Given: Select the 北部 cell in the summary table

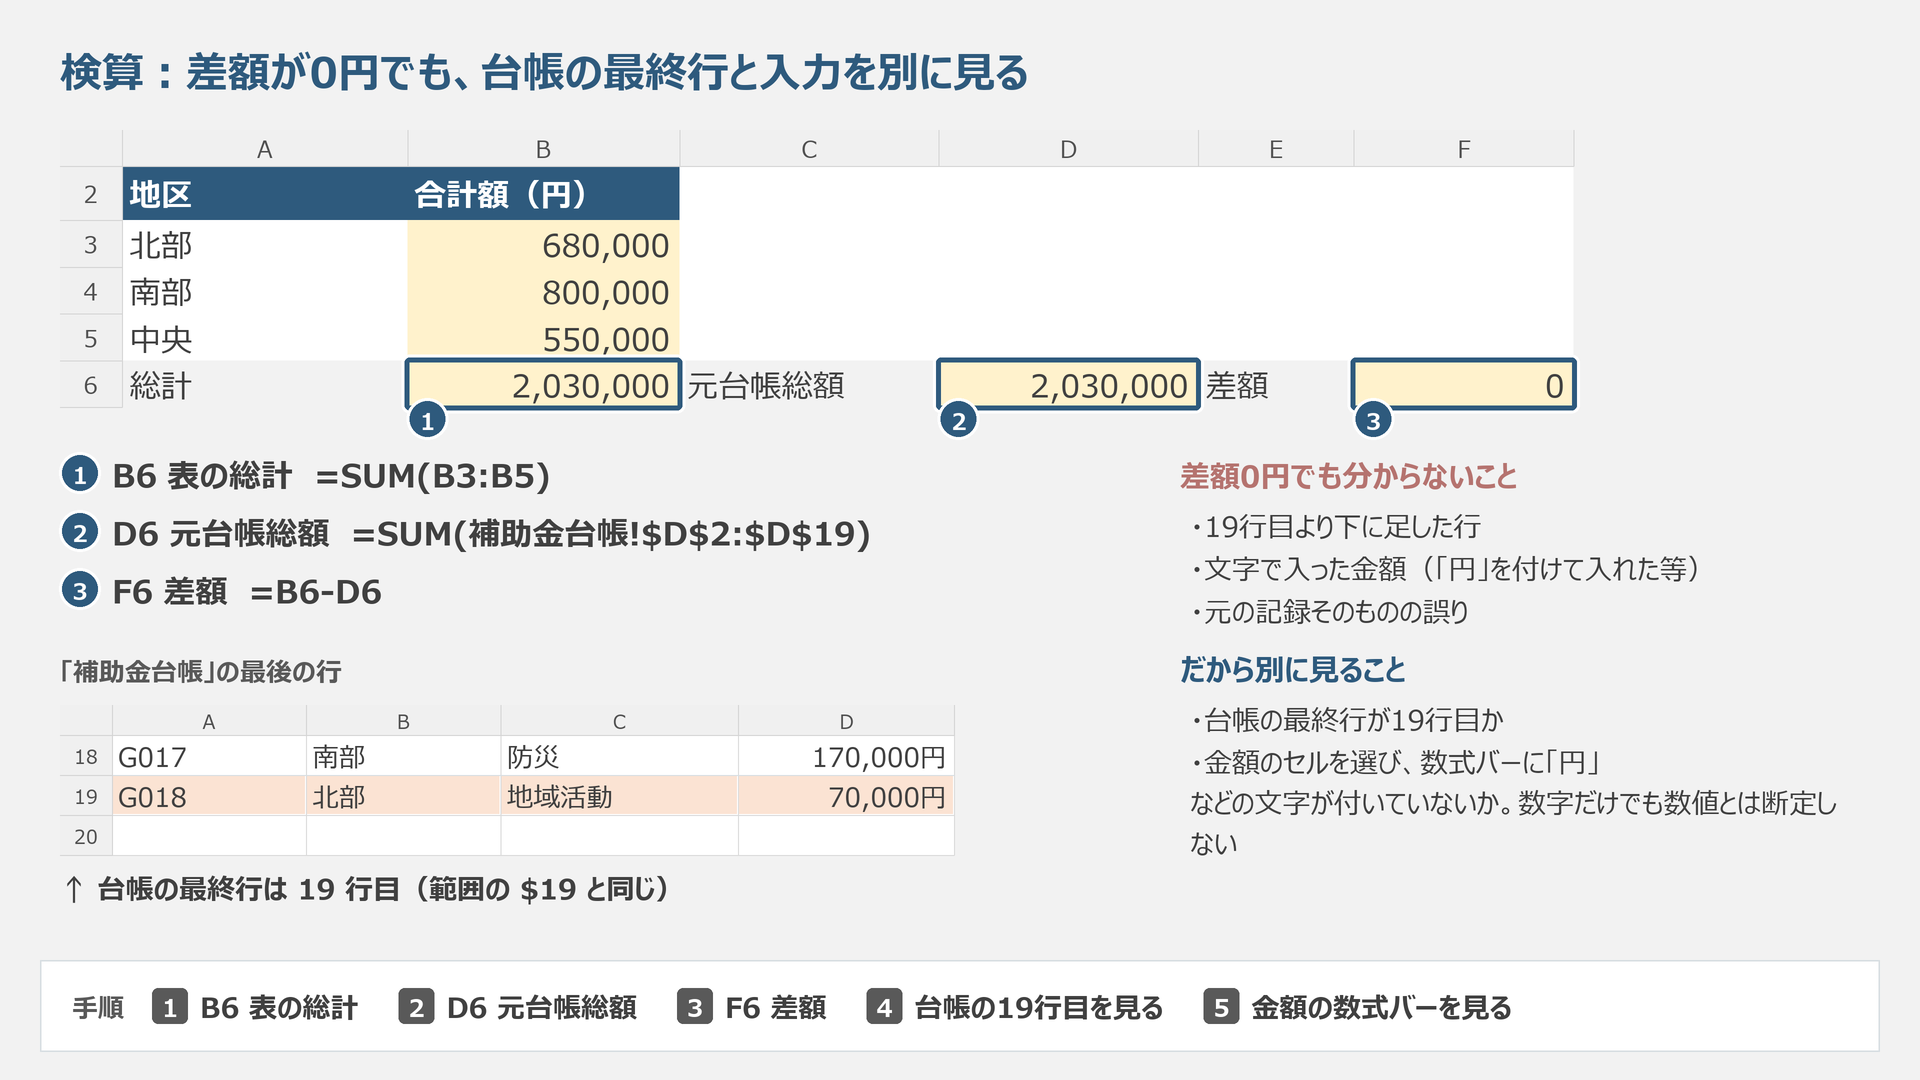Looking at the screenshot, I should (265, 245).
